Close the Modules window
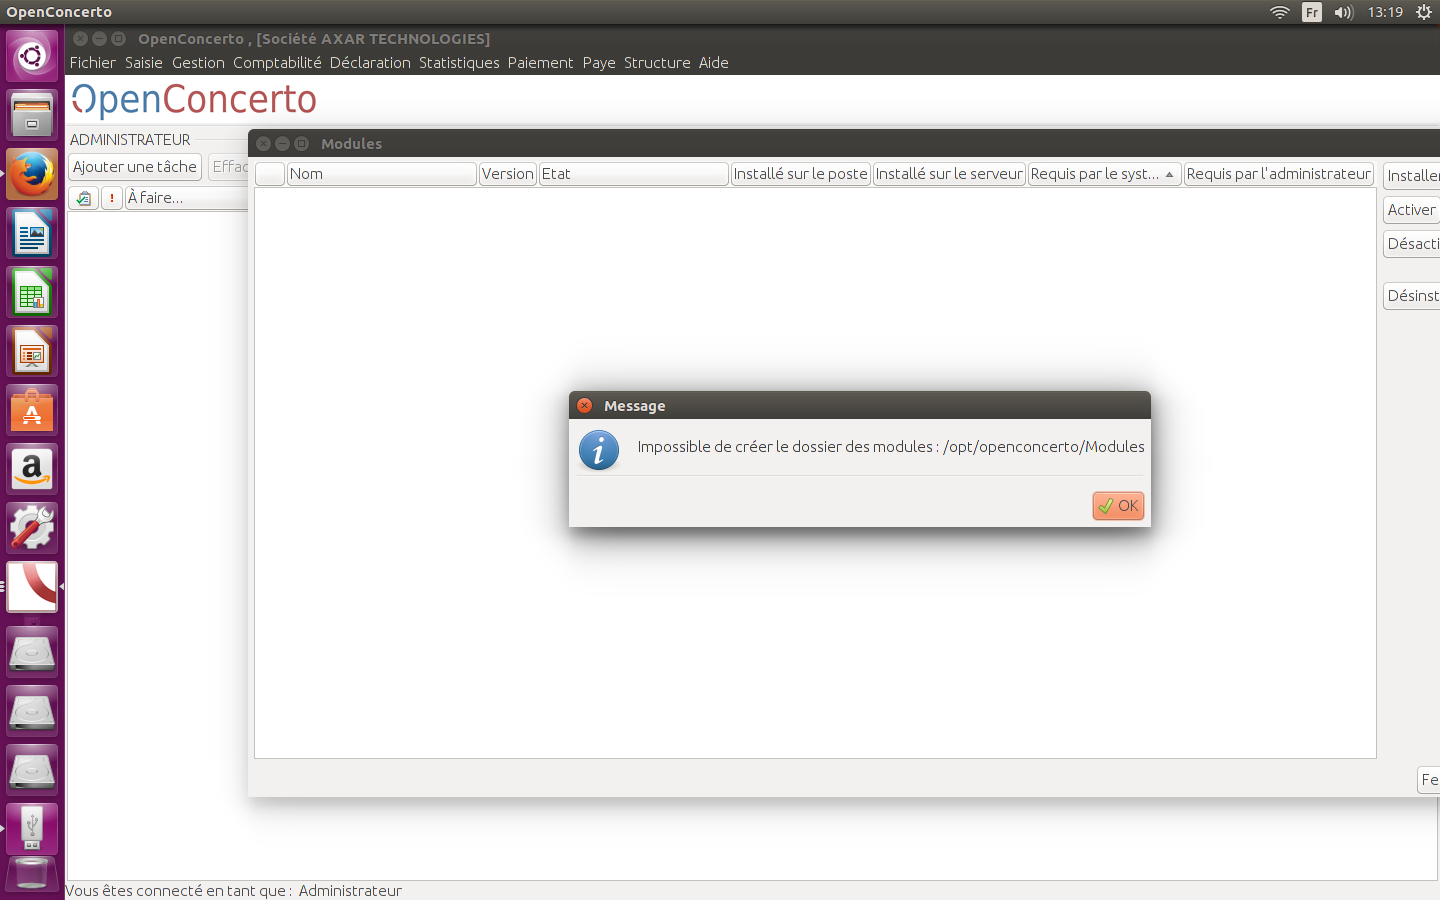 tap(264, 143)
